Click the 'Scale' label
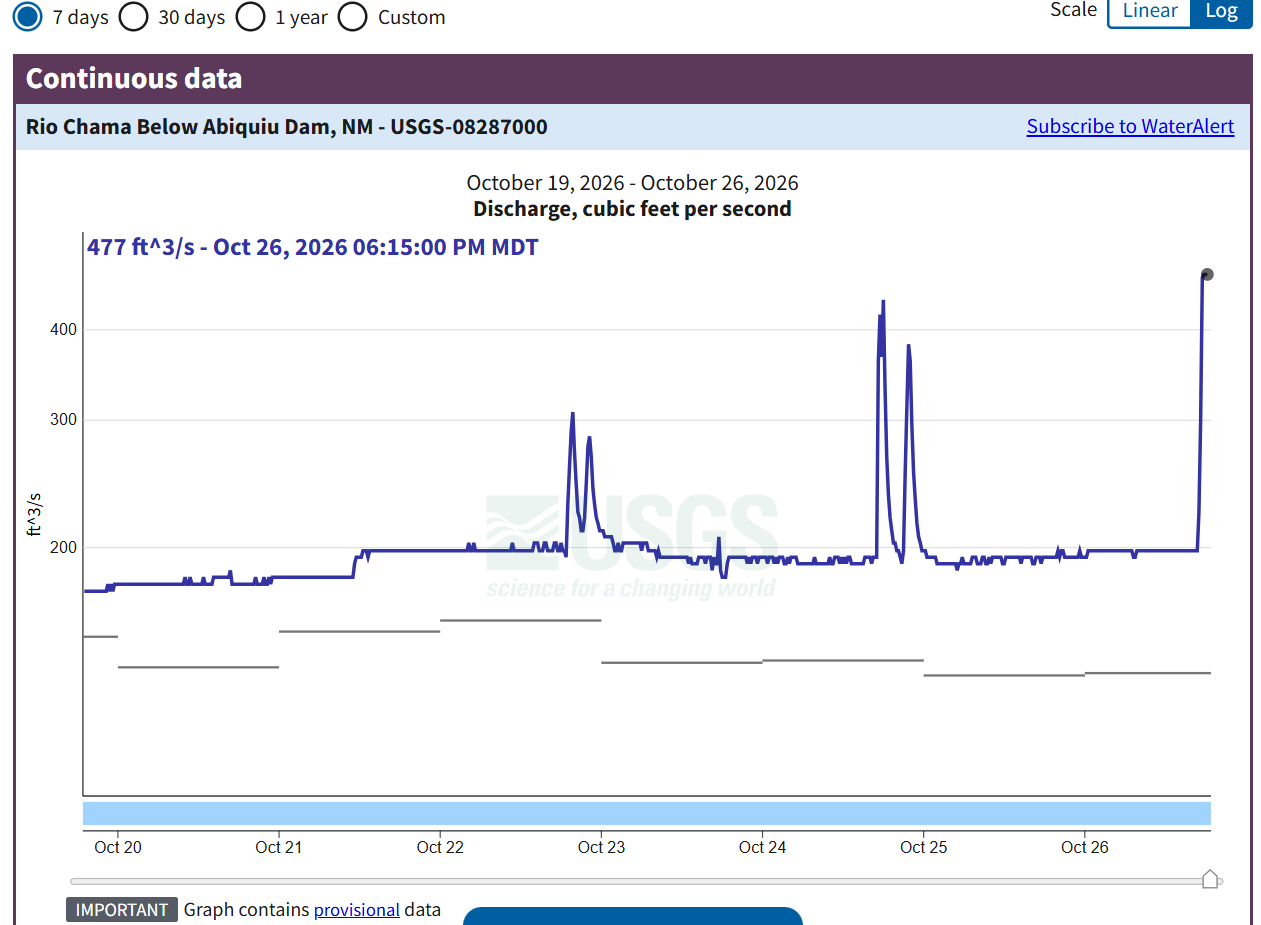The image size is (1261, 925). [1073, 10]
